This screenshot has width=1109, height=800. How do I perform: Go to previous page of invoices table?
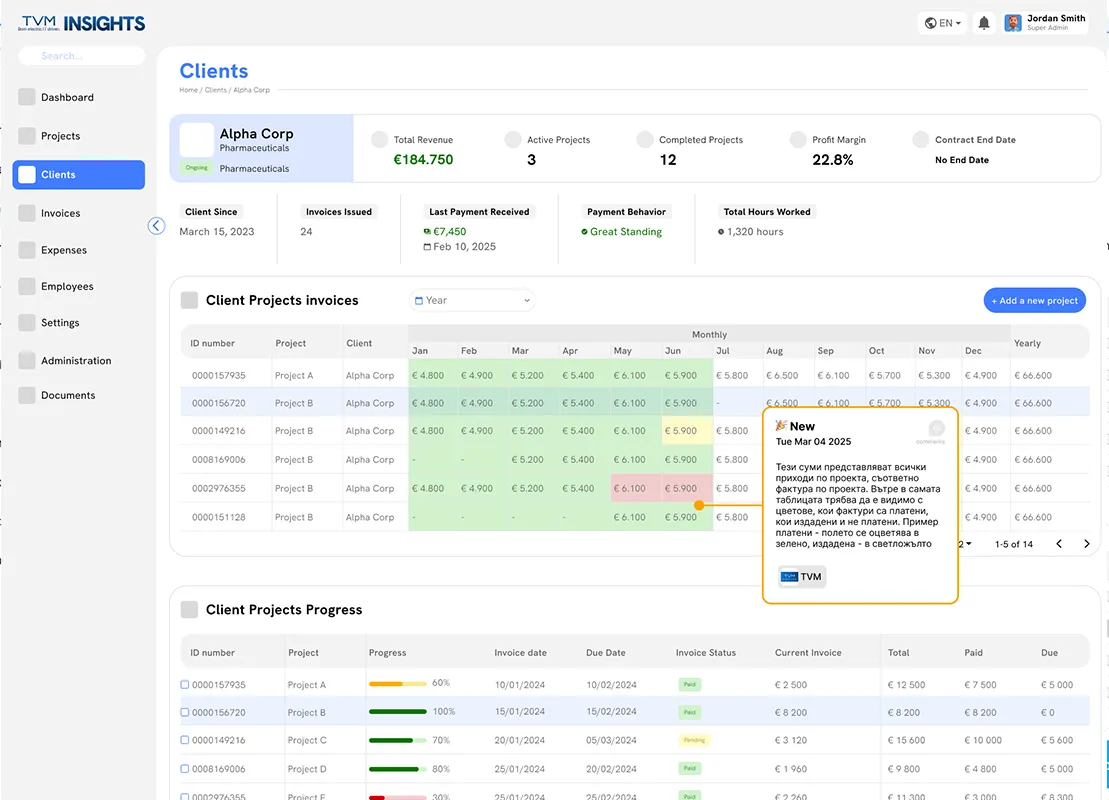point(1059,544)
